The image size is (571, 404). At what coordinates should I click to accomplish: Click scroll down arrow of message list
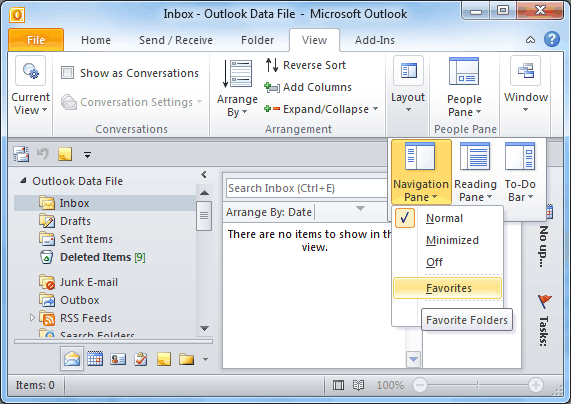pos(413,359)
